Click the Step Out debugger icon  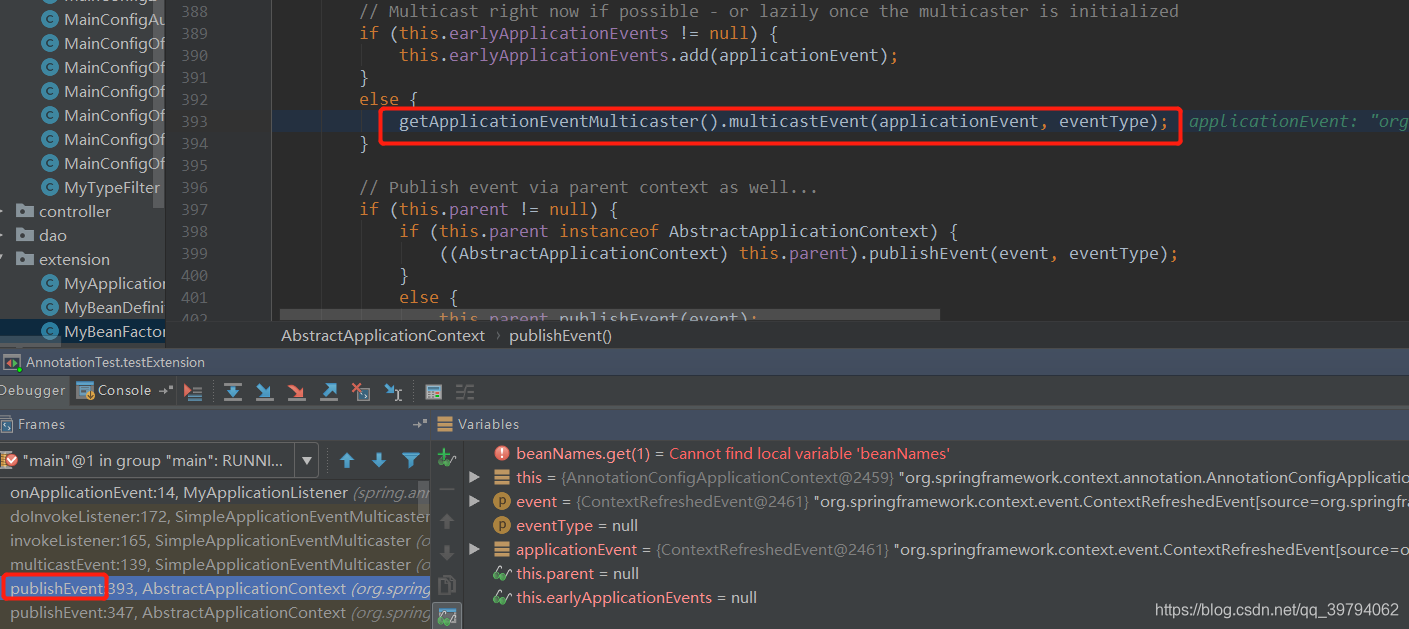click(329, 392)
